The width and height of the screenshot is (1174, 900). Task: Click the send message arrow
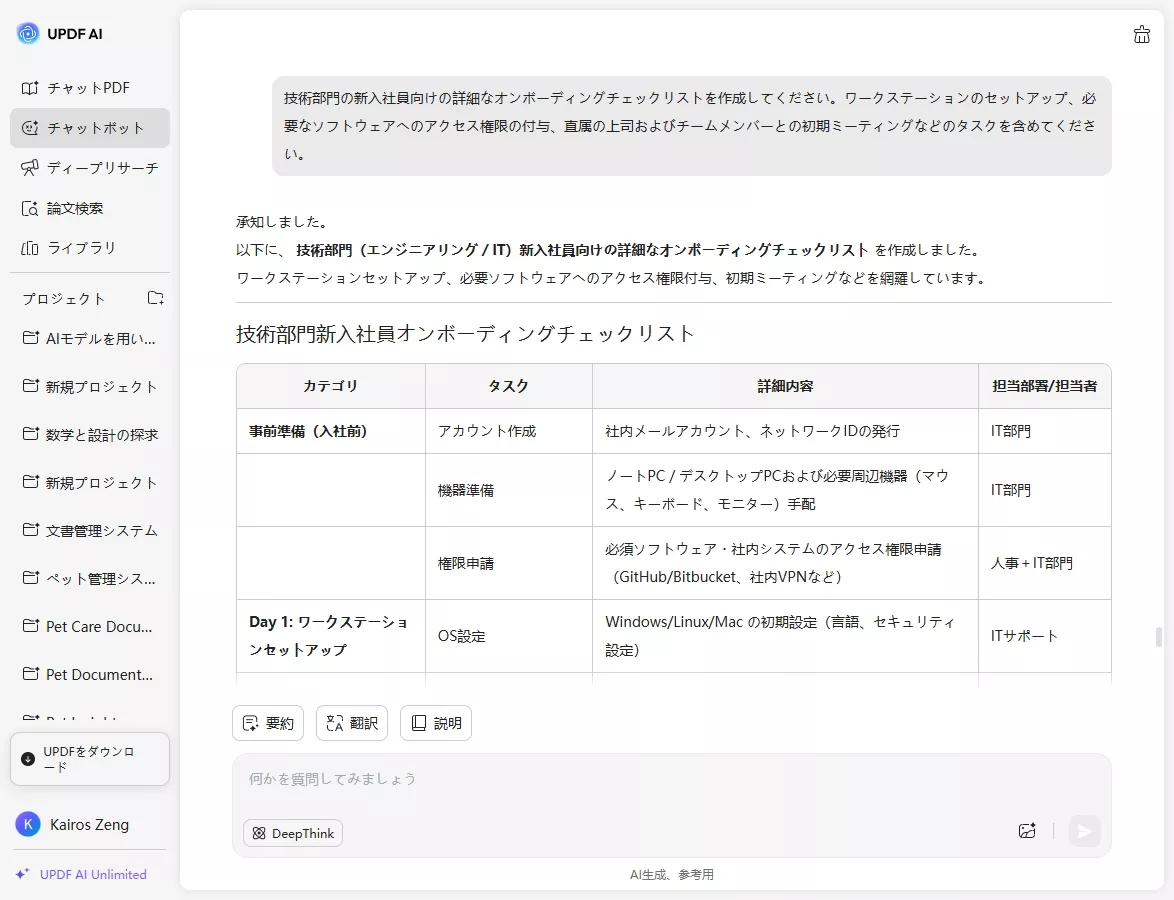click(x=1084, y=831)
